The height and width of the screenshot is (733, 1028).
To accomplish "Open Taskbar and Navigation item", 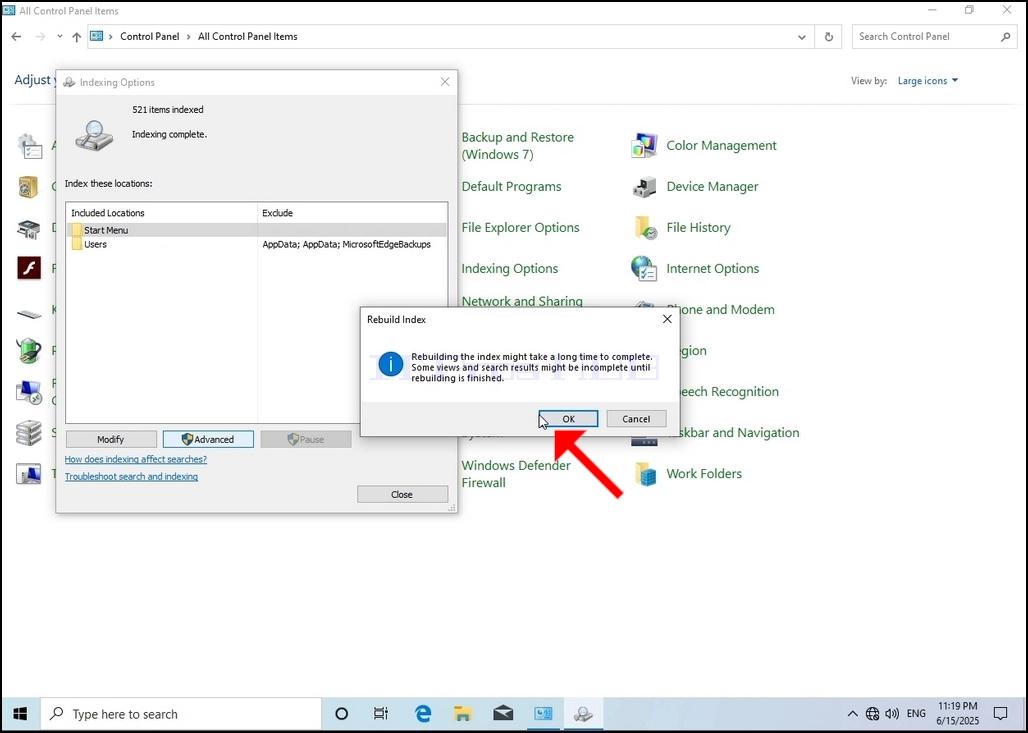I will (x=740, y=433).
